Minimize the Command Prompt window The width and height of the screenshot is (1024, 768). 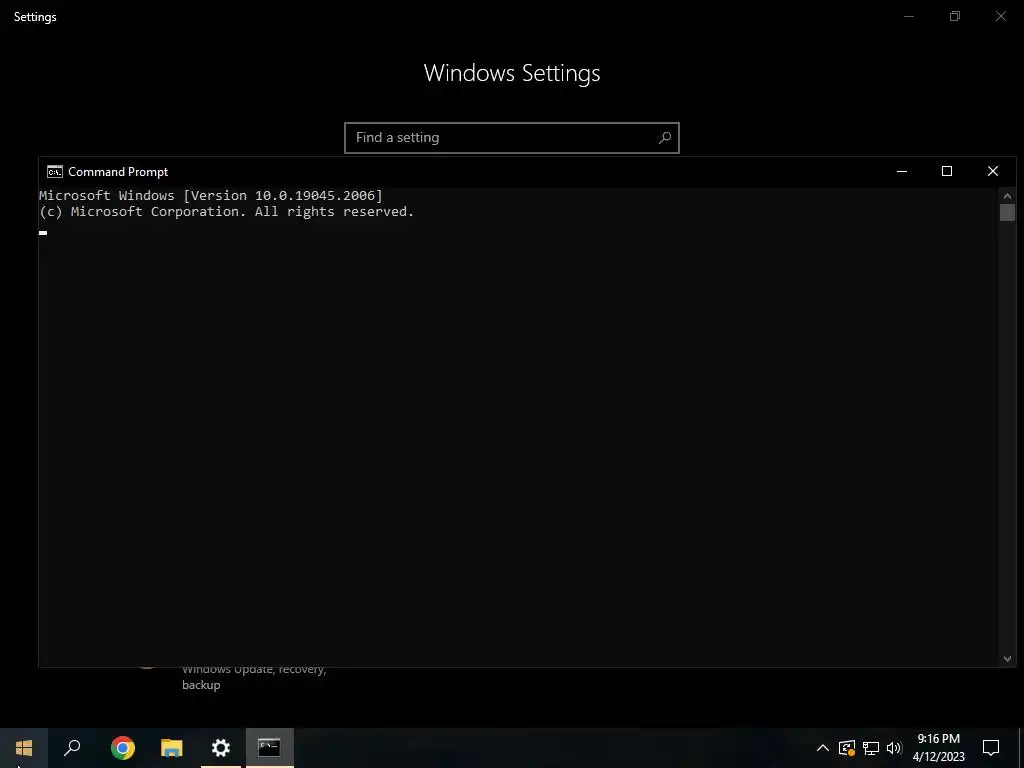pyautogui.click(x=902, y=171)
